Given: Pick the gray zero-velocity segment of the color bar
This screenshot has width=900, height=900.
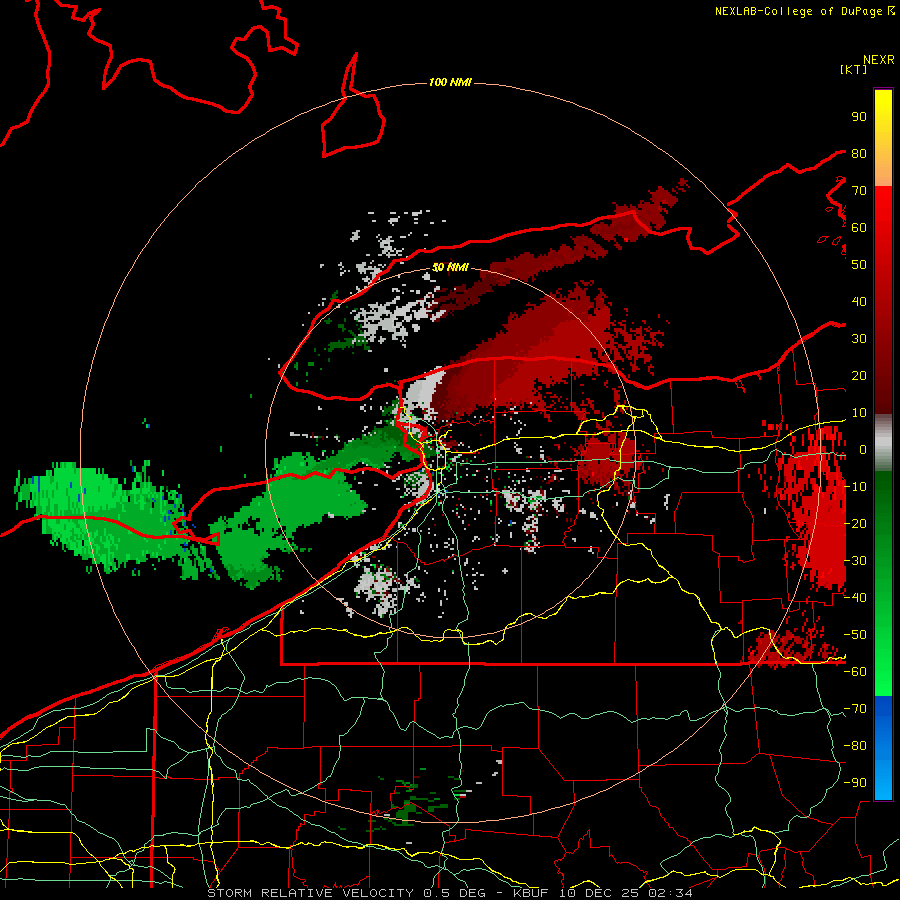Looking at the screenshot, I should click(883, 442).
